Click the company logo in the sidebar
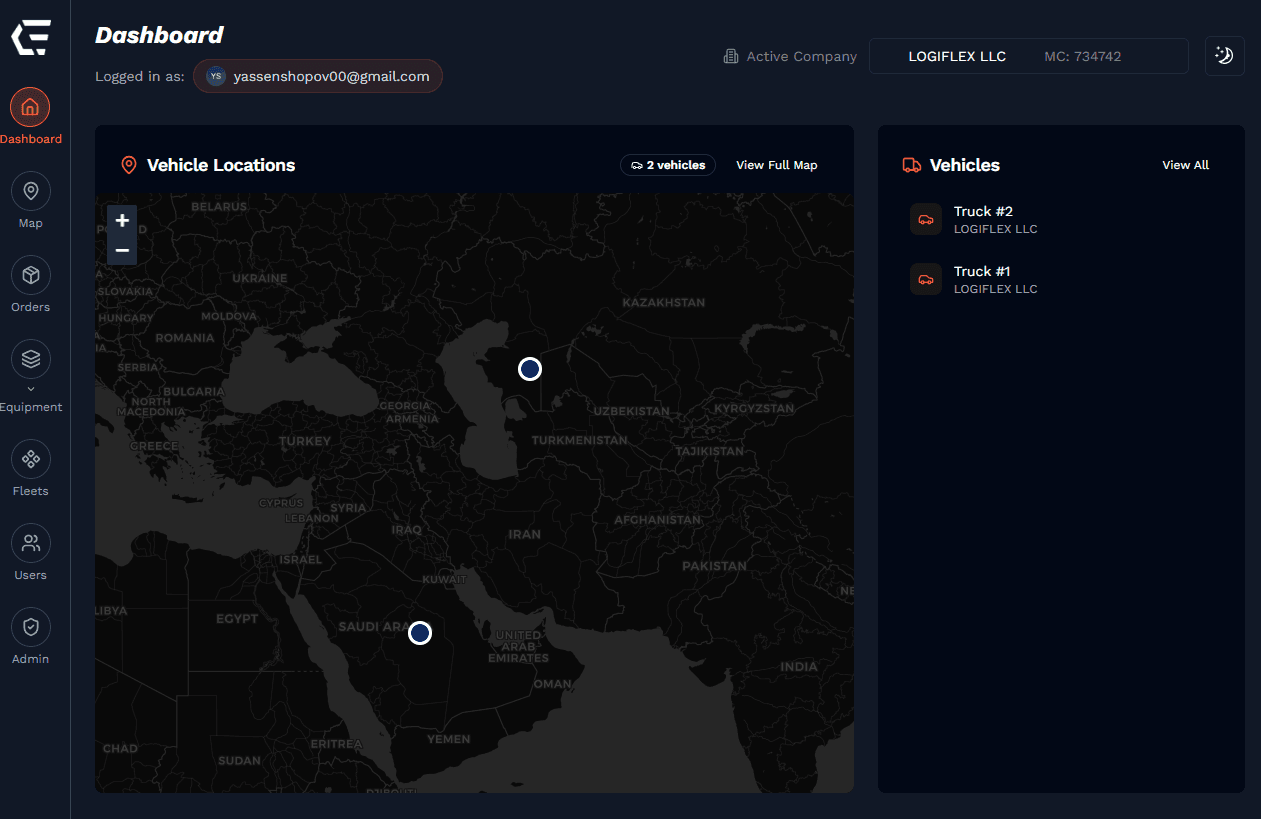This screenshot has height=819, width=1261. click(31, 37)
